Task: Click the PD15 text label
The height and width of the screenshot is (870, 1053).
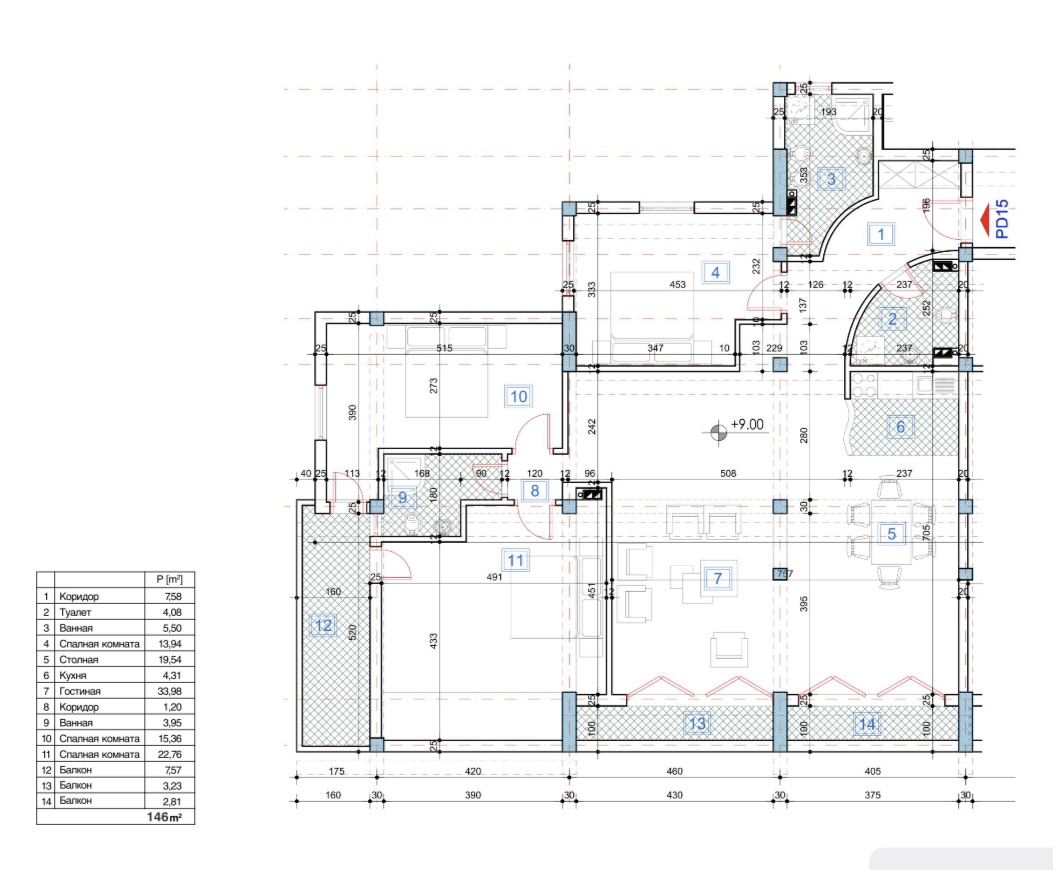Action: coord(1002,221)
